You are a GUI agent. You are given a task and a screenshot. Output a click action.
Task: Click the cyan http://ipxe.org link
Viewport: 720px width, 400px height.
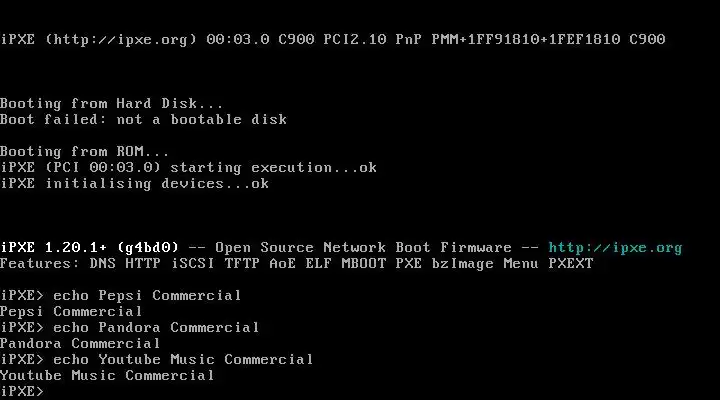[x=615, y=248]
